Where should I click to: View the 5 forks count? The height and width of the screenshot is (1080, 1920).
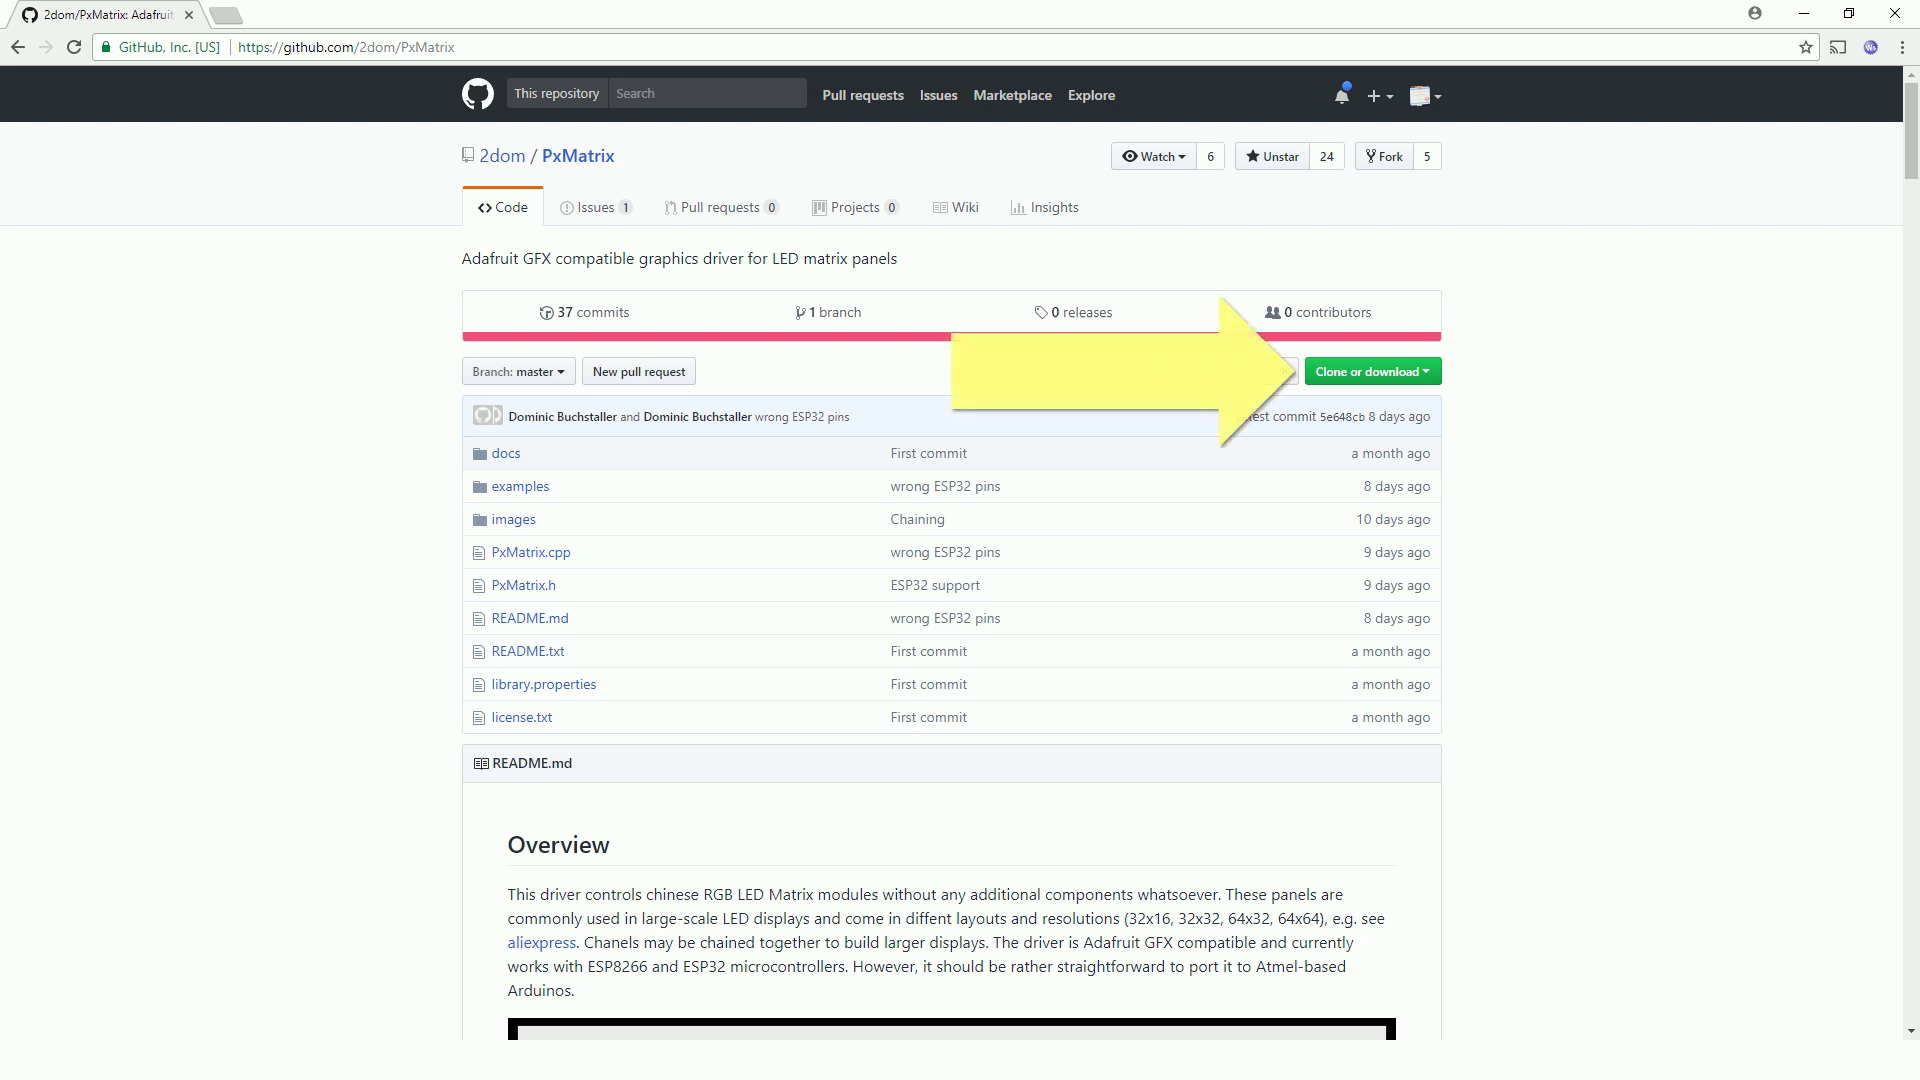1427,157
